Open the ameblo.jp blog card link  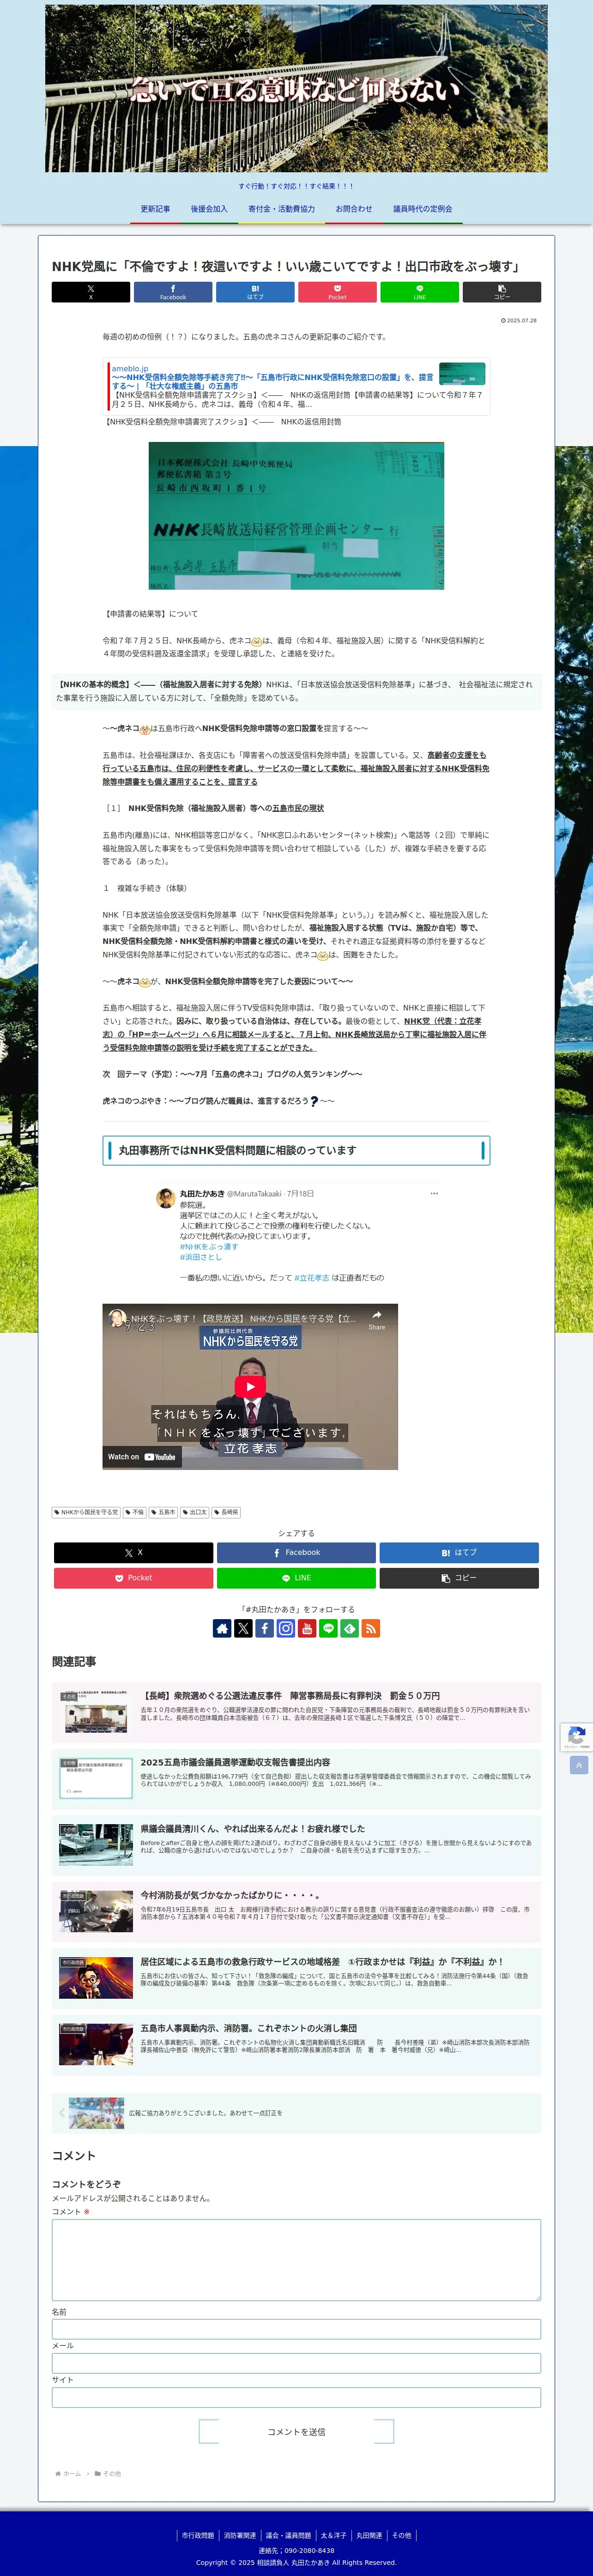coord(296,385)
